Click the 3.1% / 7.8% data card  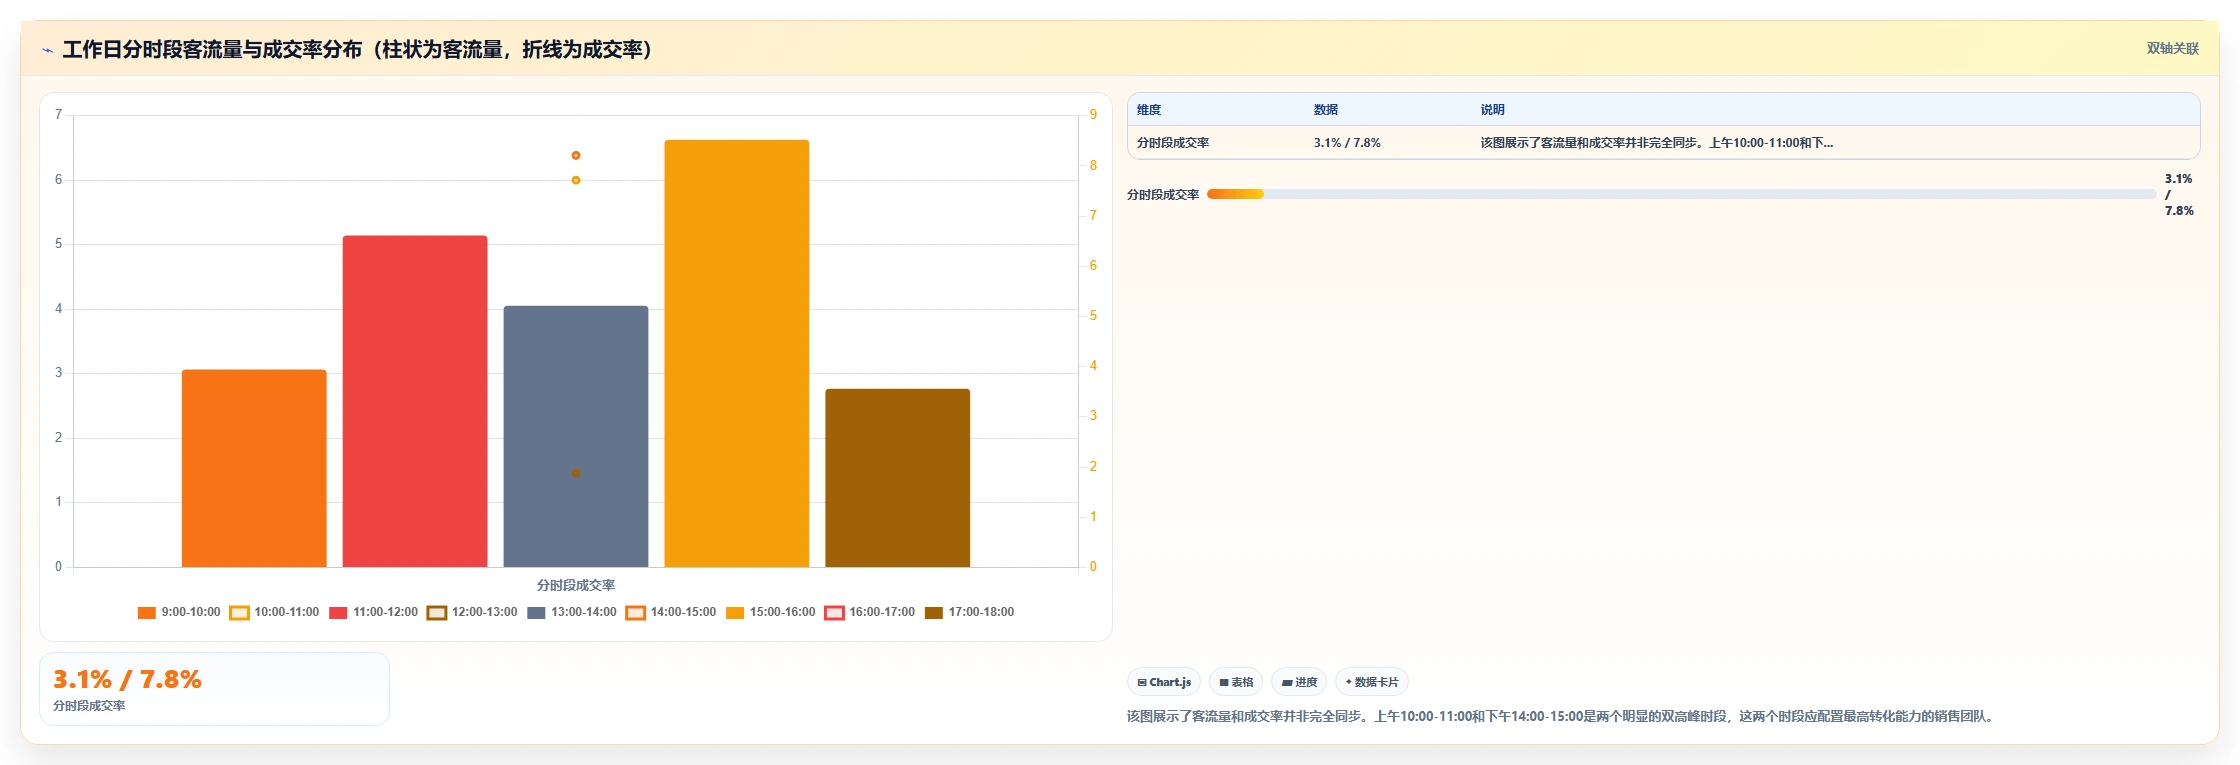214,689
